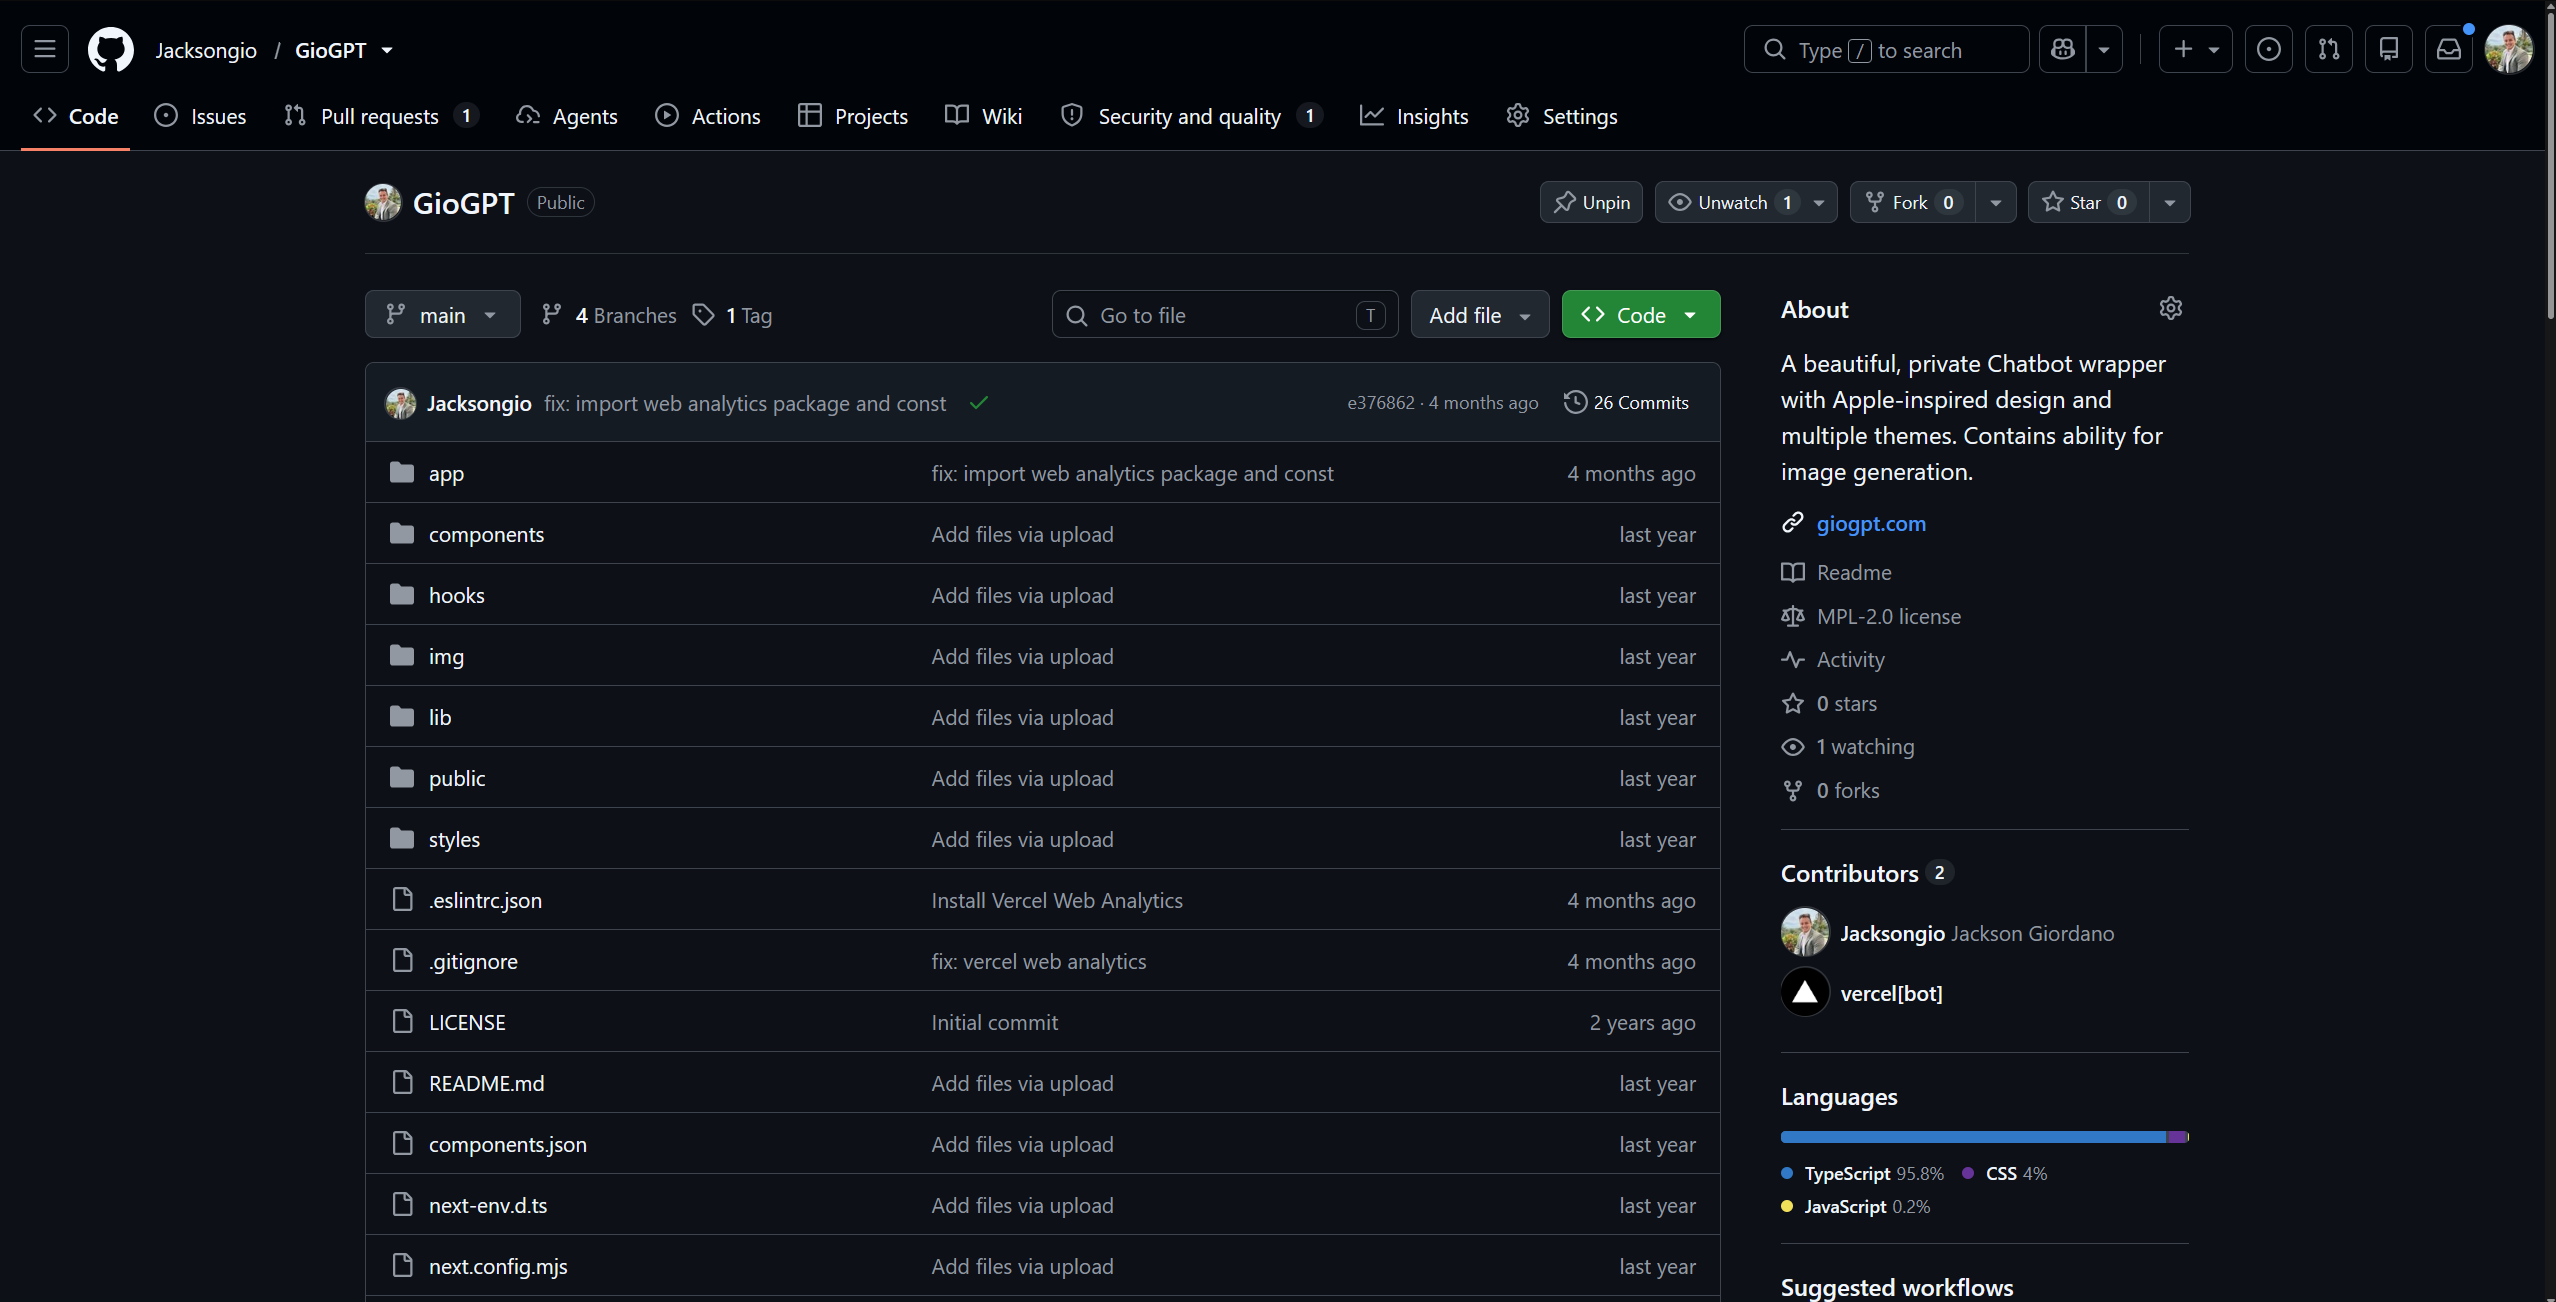Go to GitHub homepage via Octocat logo
Viewport: 2556px width, 1302px height.
point(111,49)
